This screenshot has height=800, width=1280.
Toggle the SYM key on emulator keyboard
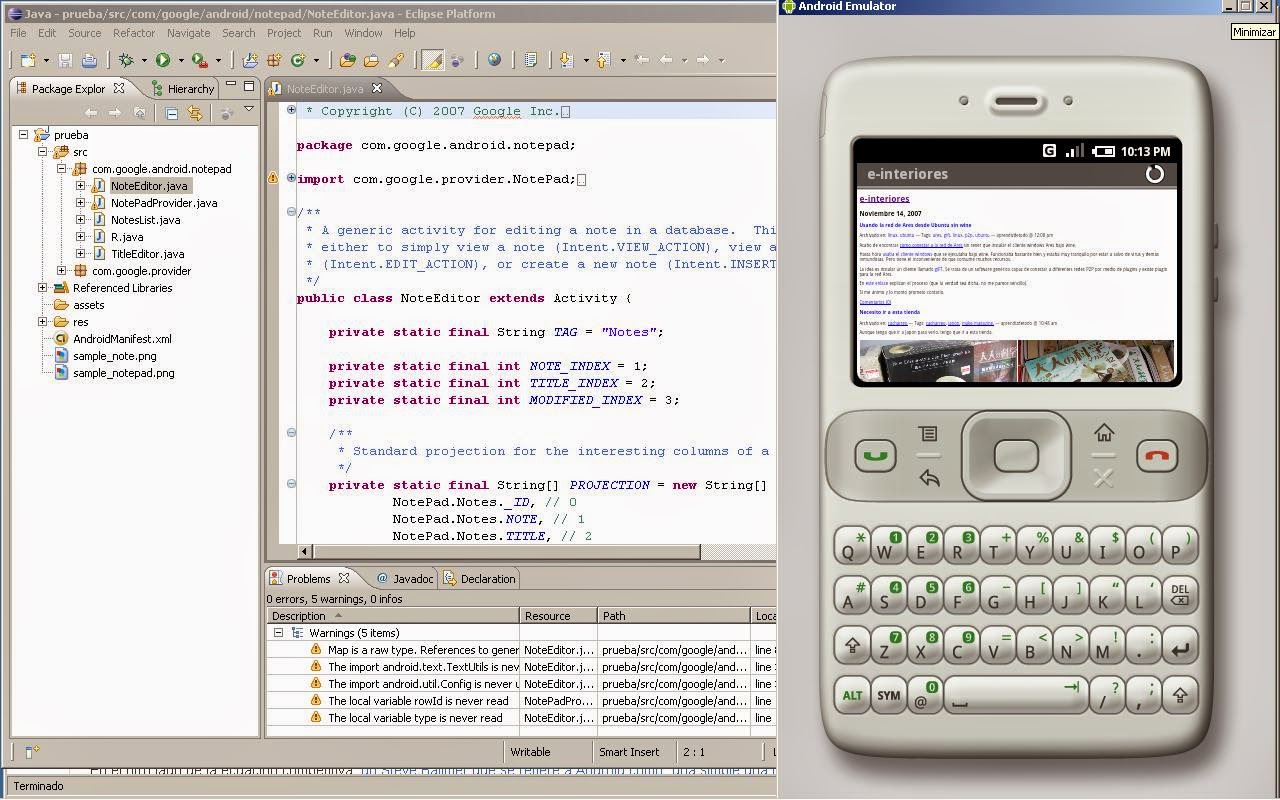pyautogui.click(x=888, y=696)
